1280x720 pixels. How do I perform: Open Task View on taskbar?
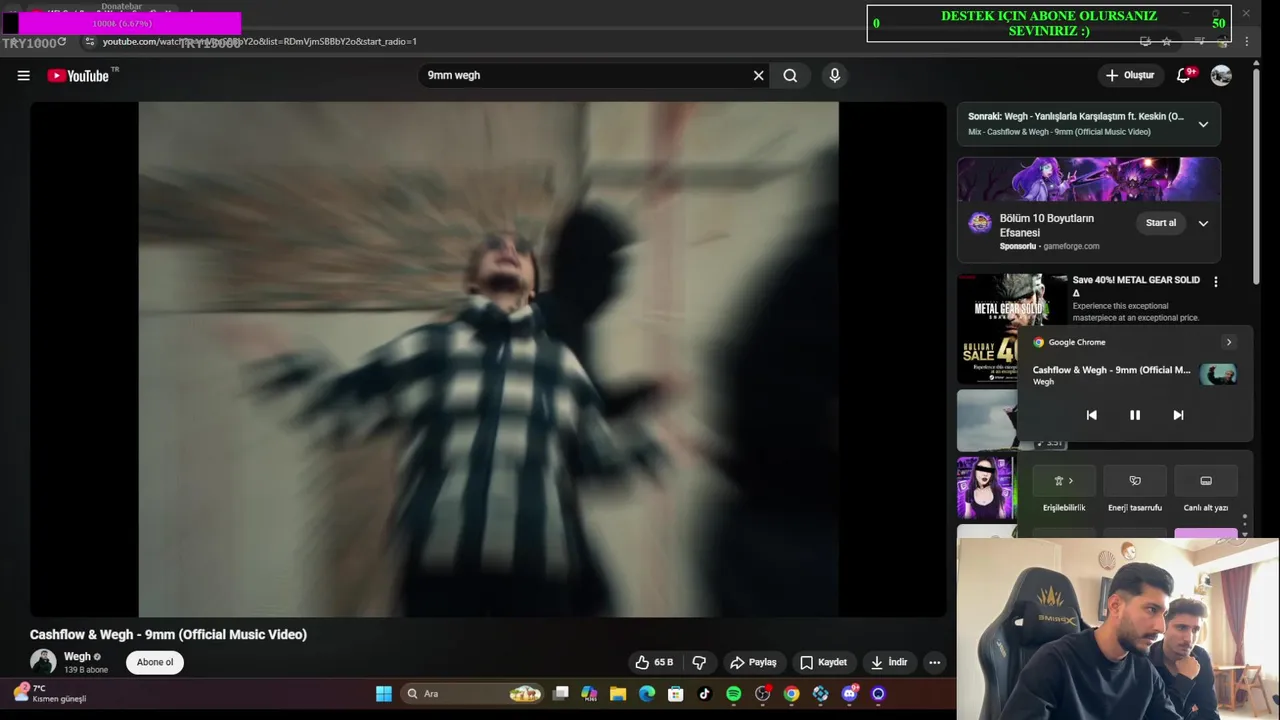561,693
